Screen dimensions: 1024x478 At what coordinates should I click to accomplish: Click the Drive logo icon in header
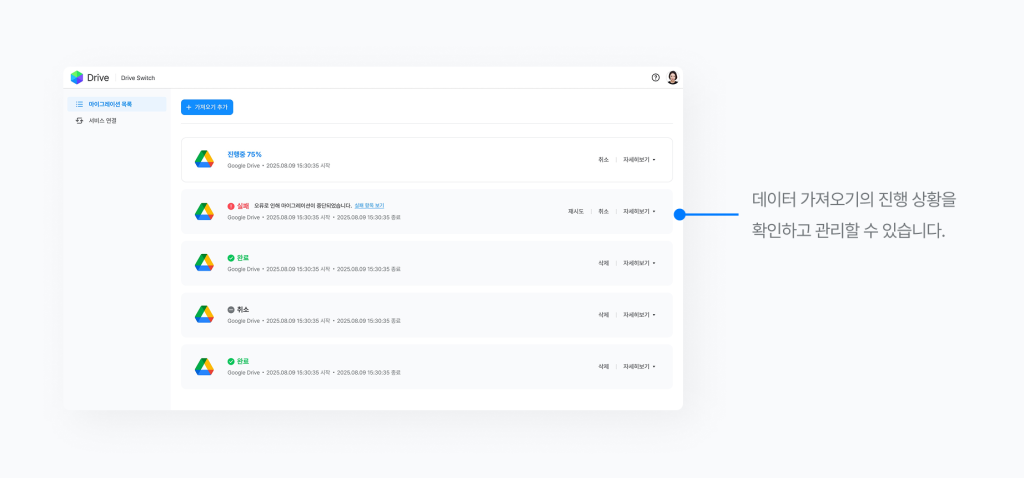pyautogui.click(x=77, y=78)
